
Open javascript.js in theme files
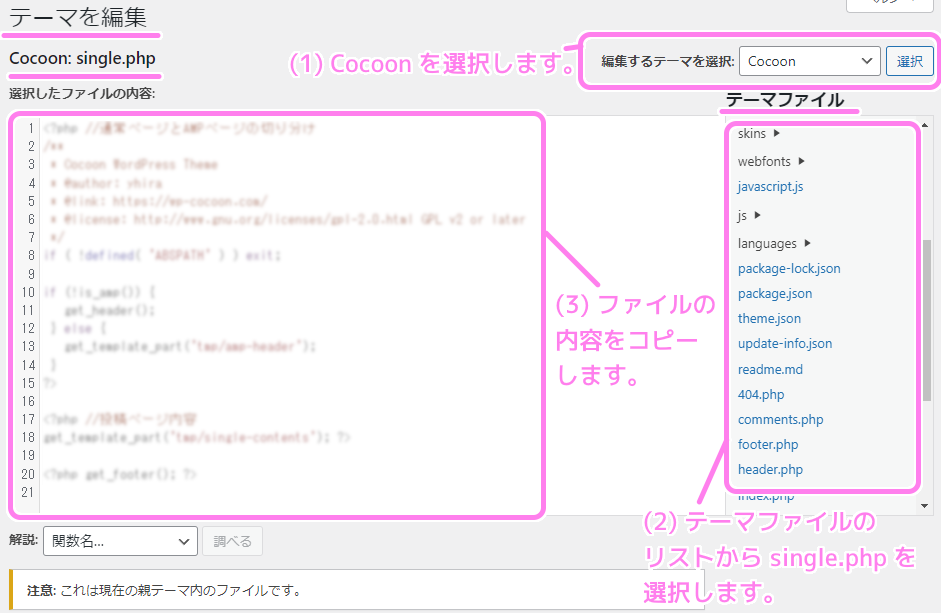tap(770, 187)
